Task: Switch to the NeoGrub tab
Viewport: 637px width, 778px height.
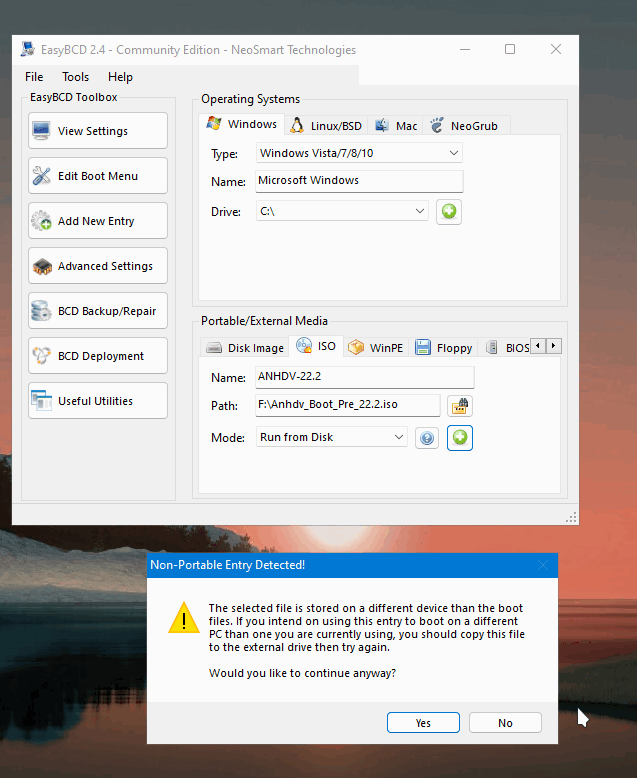Action: pos(464,126)
